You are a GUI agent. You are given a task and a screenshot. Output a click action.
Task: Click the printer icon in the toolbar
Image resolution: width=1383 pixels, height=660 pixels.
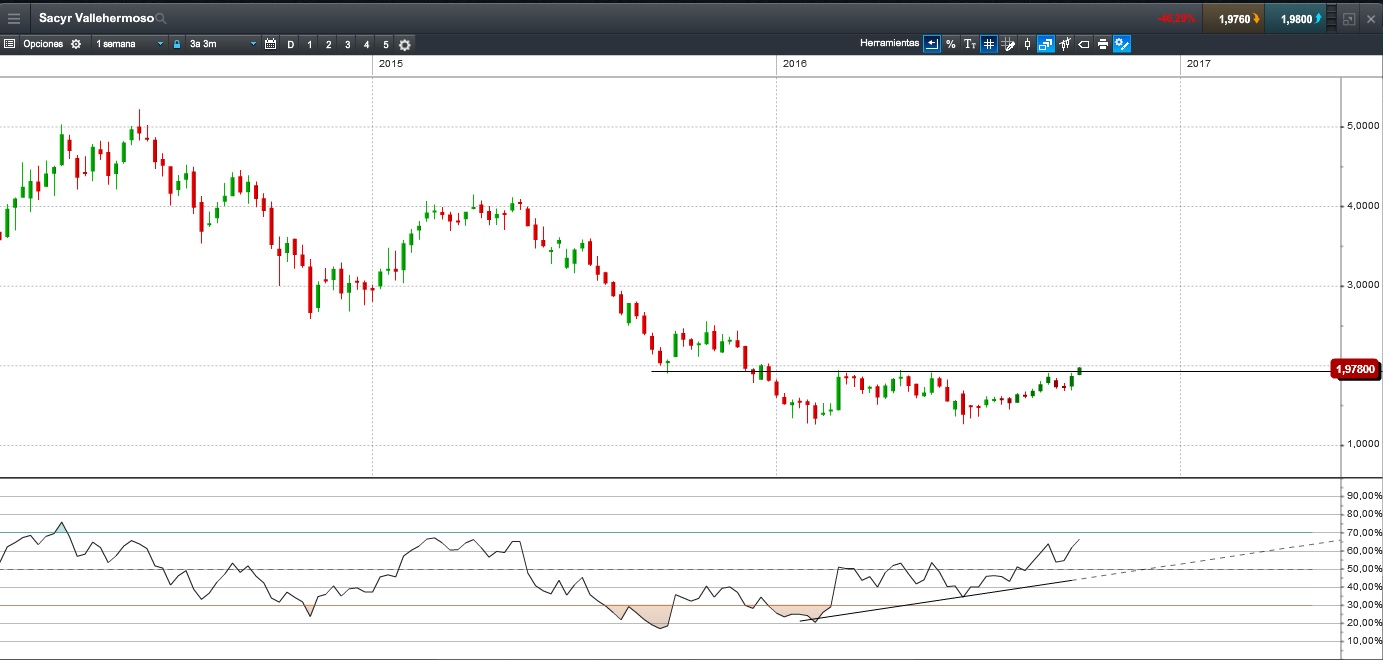coord(1102,44)
